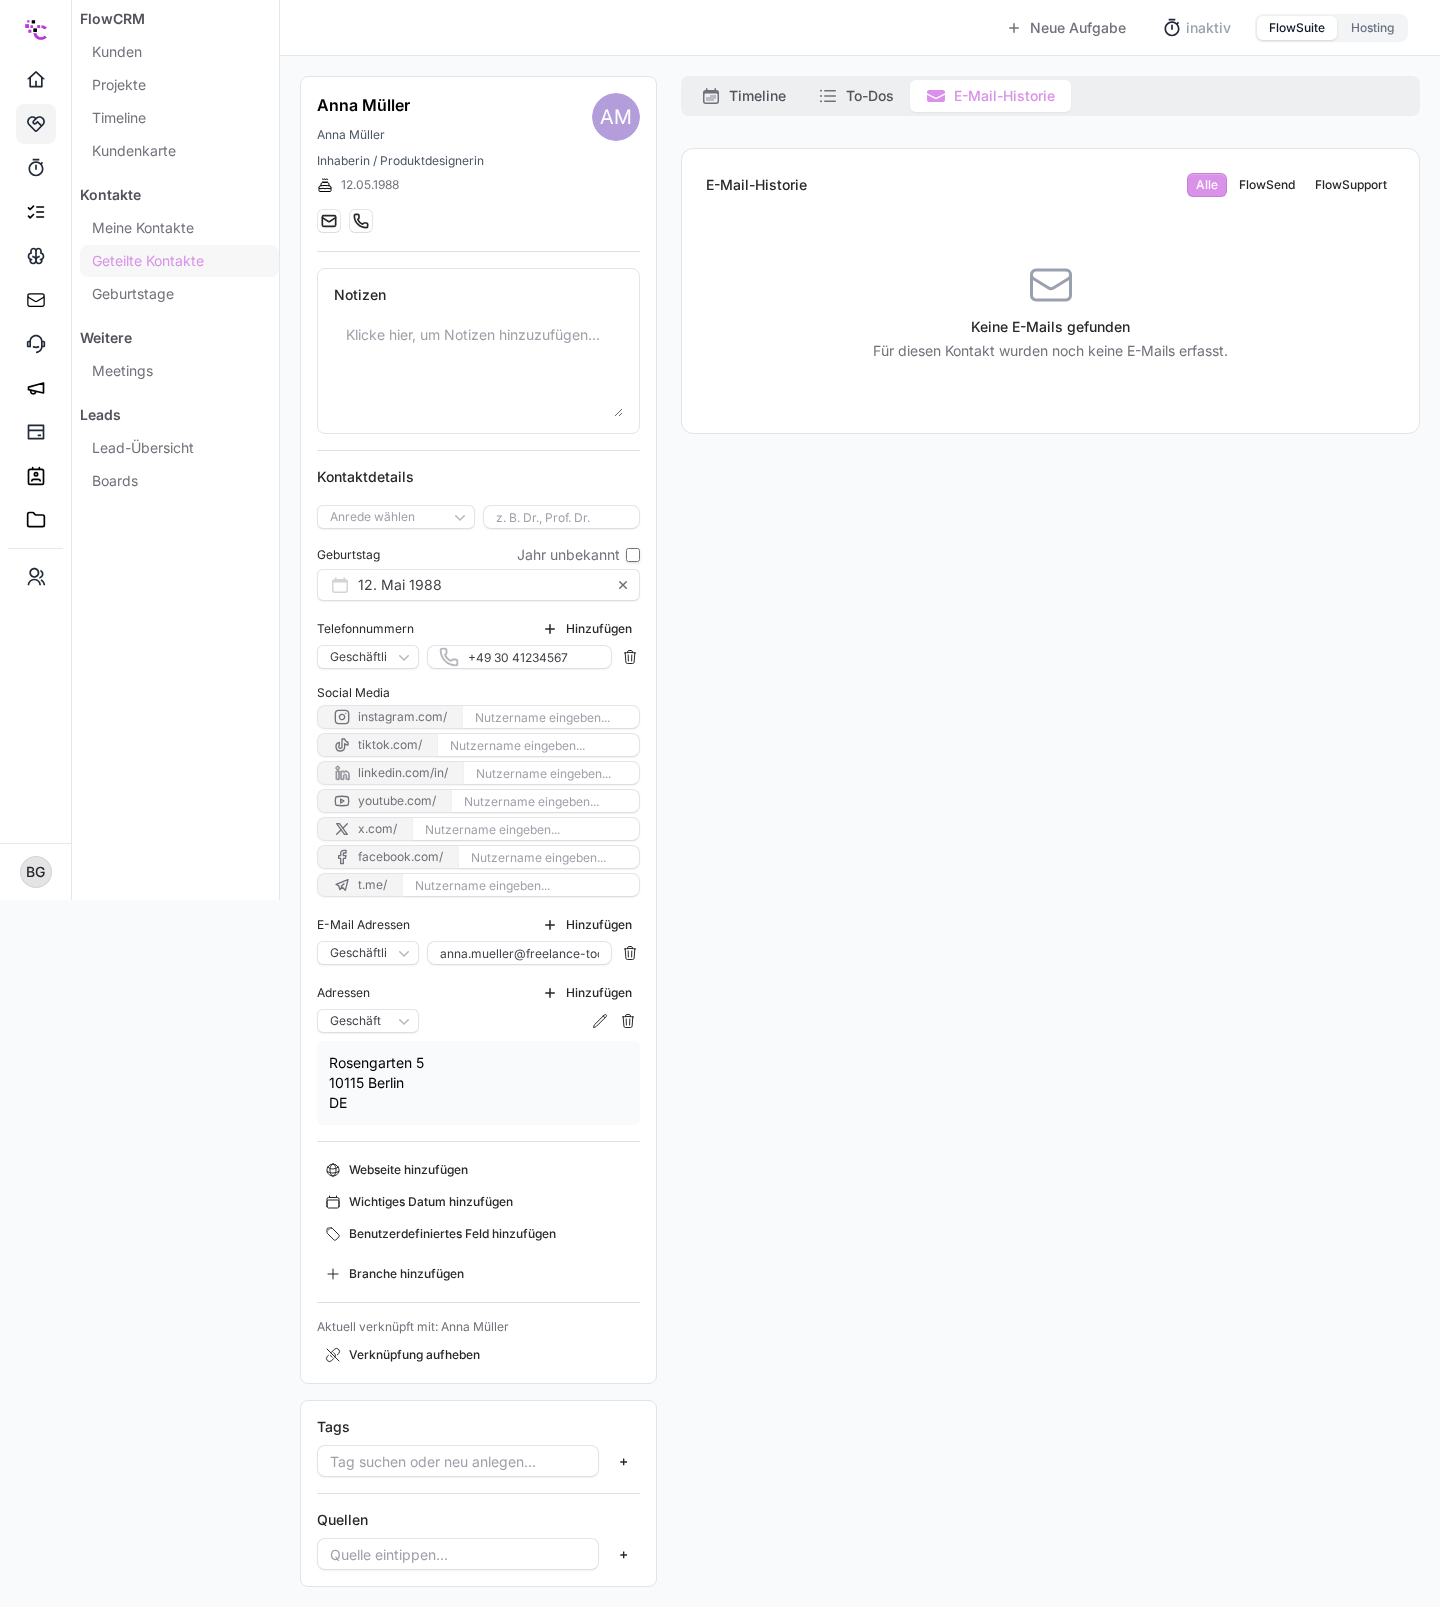Select the handshake CRM icon in the sidebar
This screenshot has height=1607, width=1440.
(x=36, y=124)
